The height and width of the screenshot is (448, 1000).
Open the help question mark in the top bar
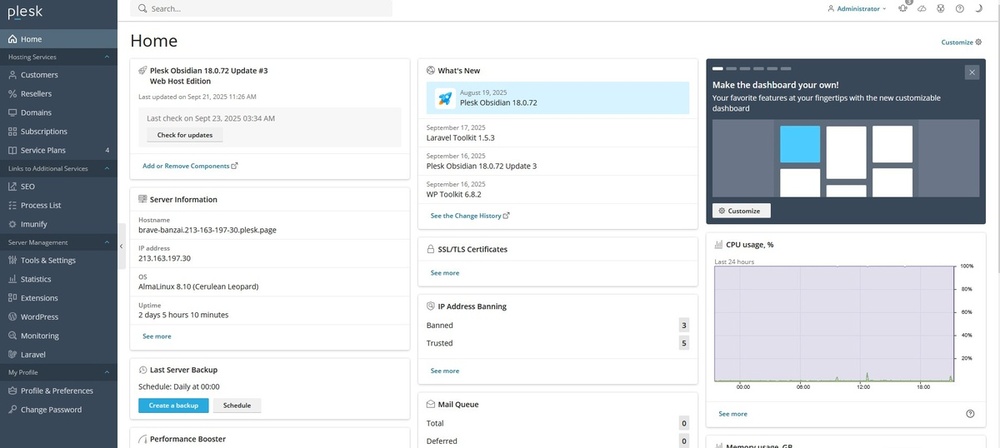pos(959,8)
